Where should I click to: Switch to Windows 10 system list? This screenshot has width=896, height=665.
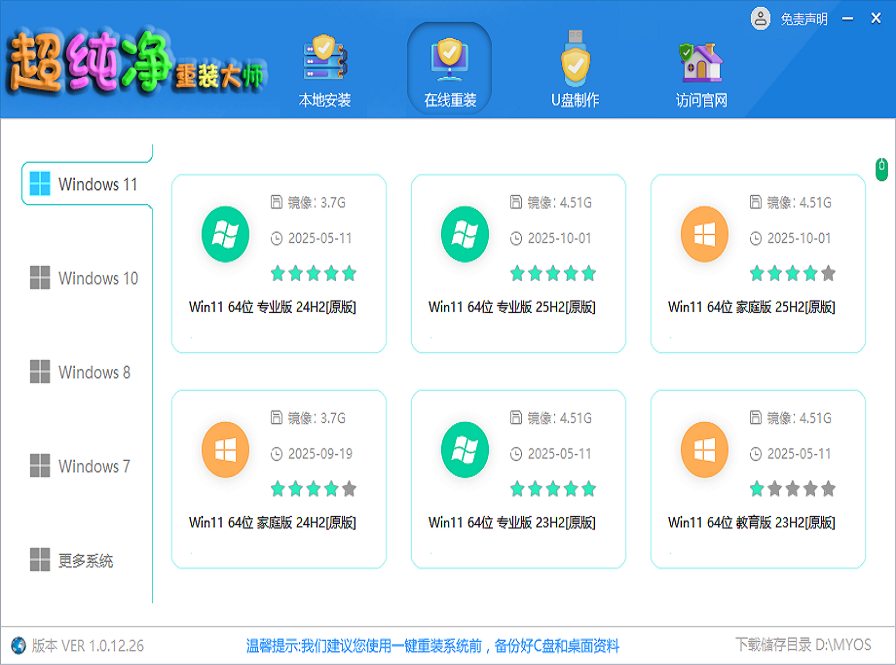[x=86, y=278]
